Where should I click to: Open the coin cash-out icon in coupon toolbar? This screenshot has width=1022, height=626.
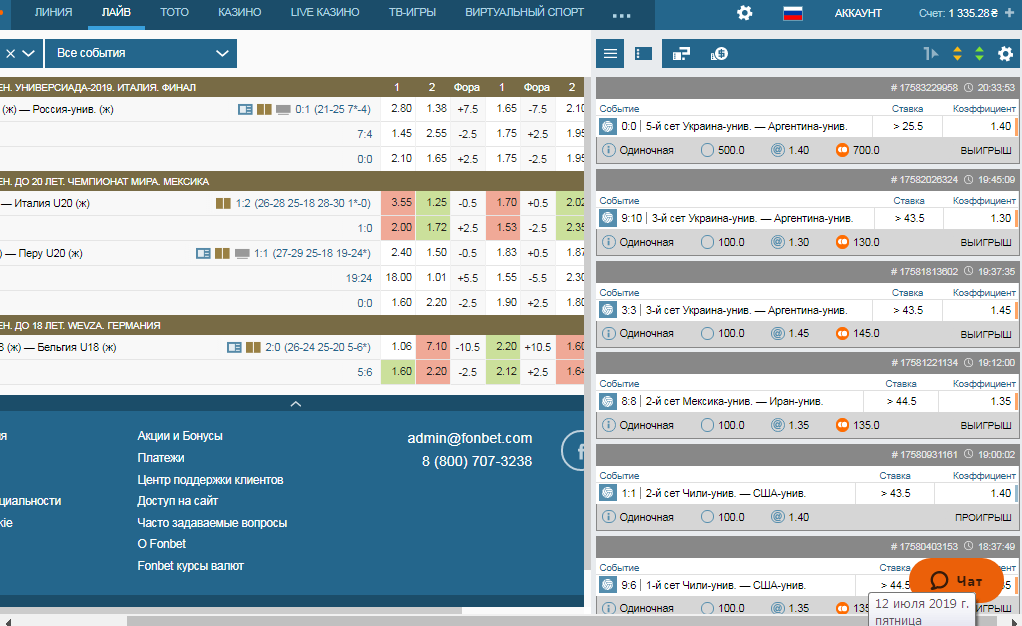(x=719, y=53)
